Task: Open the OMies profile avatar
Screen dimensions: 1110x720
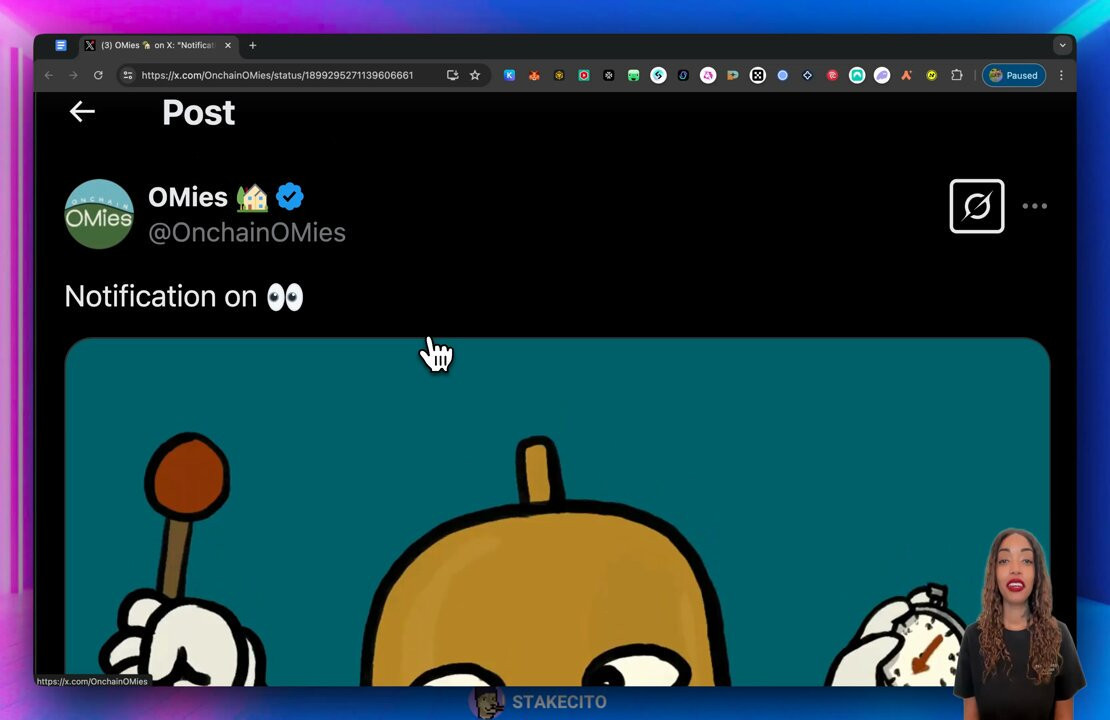Action: coord(99,214)
